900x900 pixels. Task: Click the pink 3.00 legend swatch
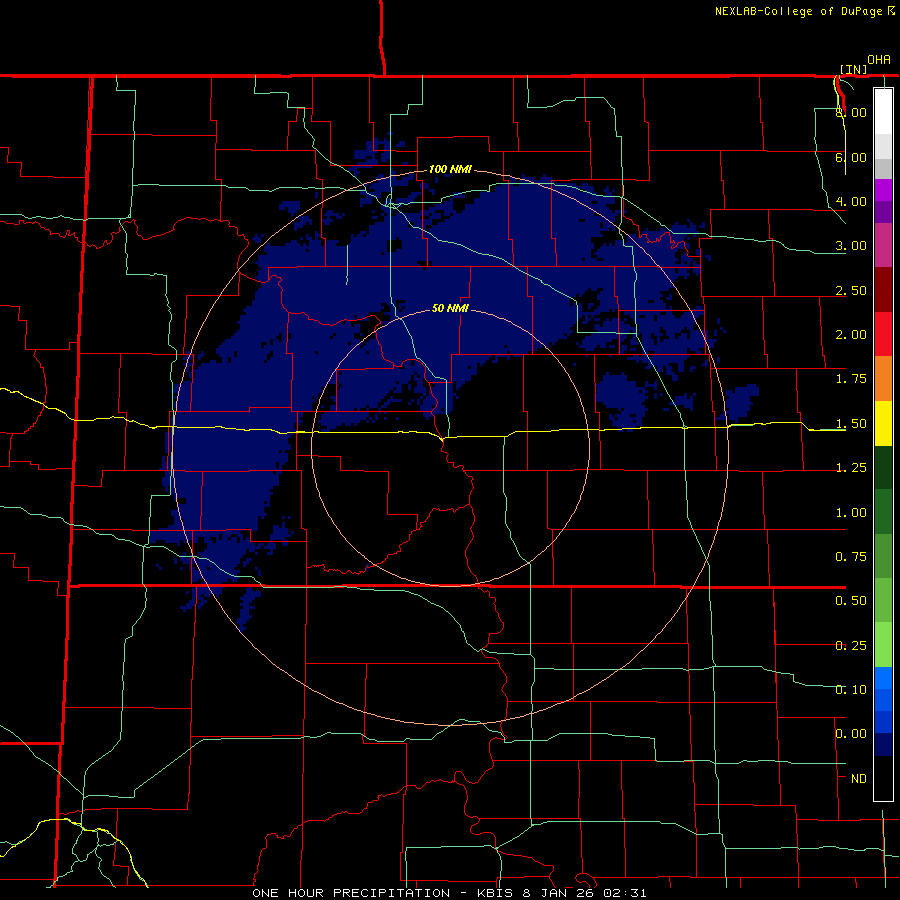pyautogui.click(x=883, y=245)
